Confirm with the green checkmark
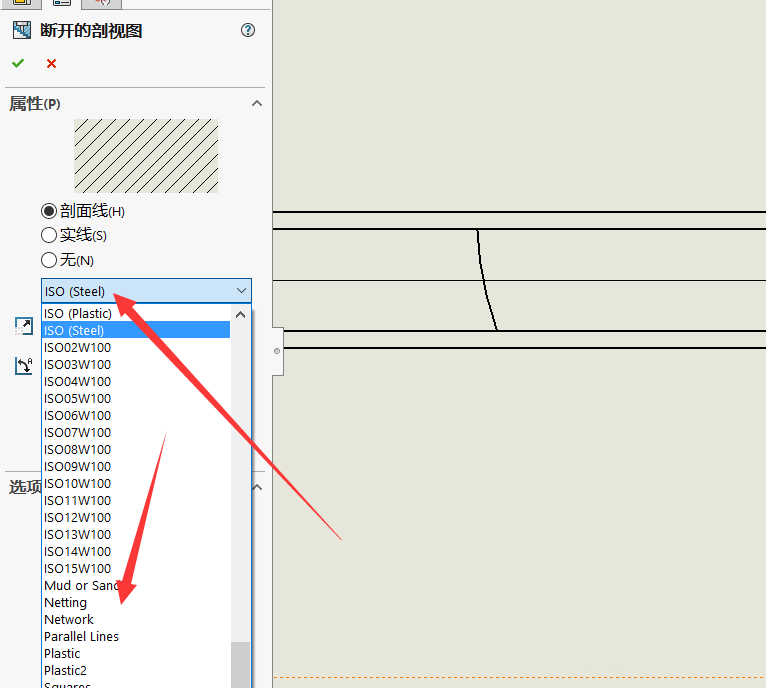 (x=18, y=63)
